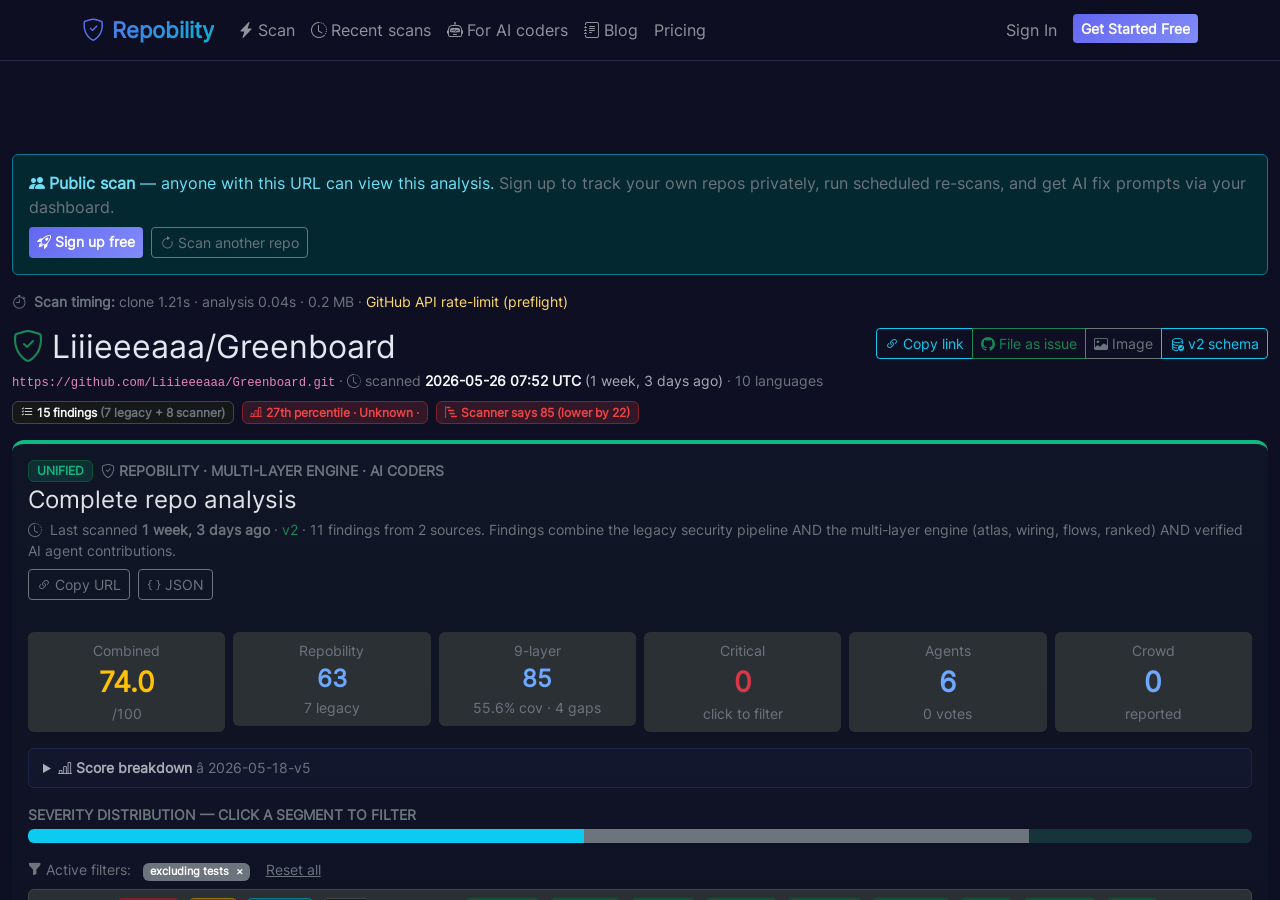Click the Copy URL button
1280x900 pixels.
[x=79, y=584]
